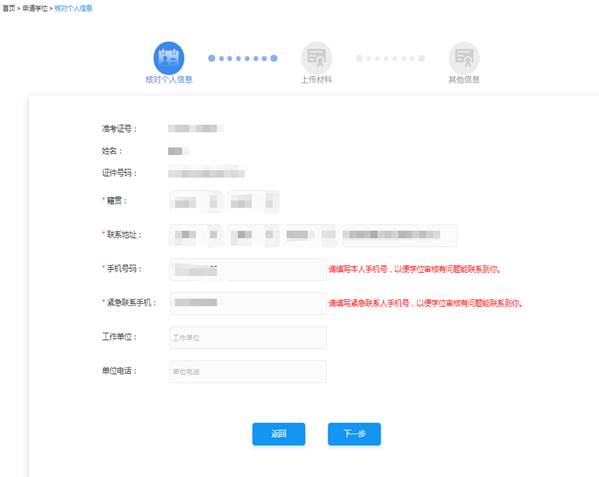This screenshot has height=477, width=599.
Task: Open the second 联系地址 city dropdown
Action: click(254, 235)
